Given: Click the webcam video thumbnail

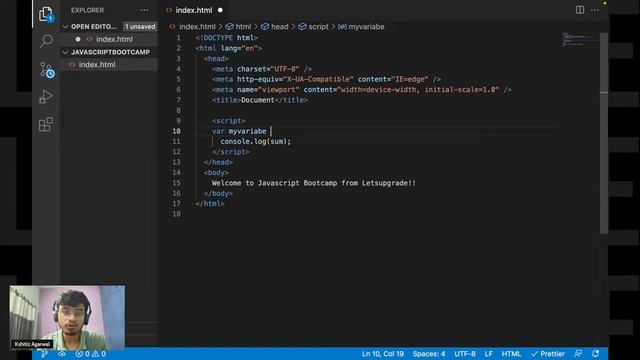Looking at the screenshot, I should pos(67,318).
